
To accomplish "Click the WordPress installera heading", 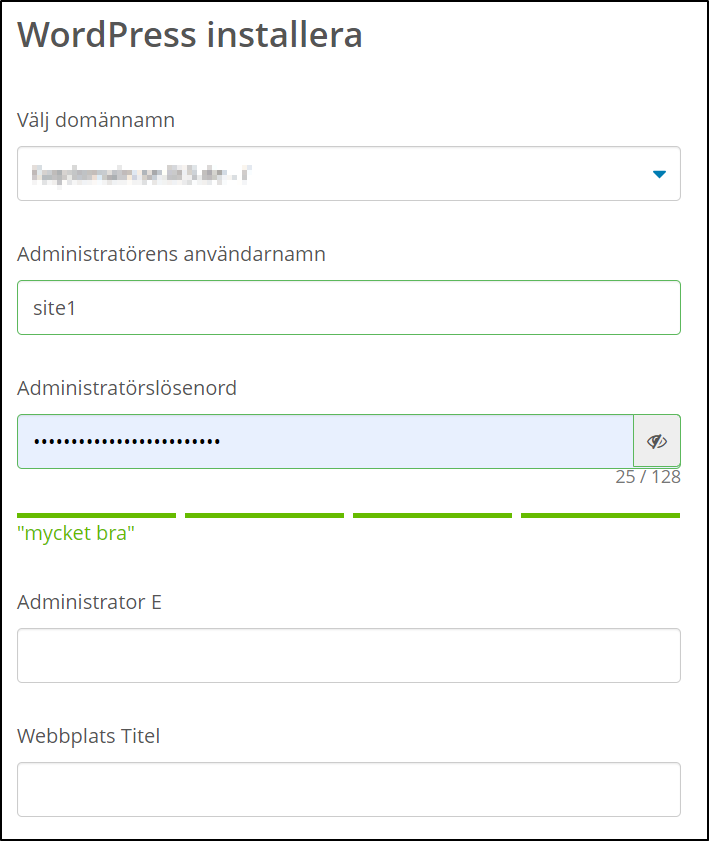I will coord(190,36).
